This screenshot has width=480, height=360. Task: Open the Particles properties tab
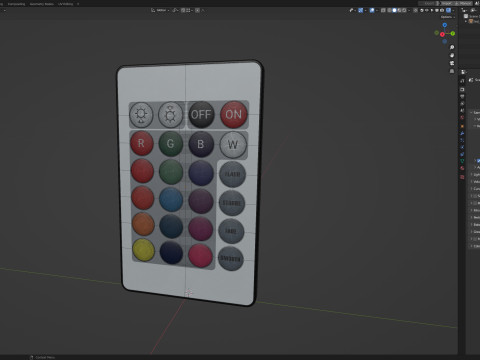[462, 140]
